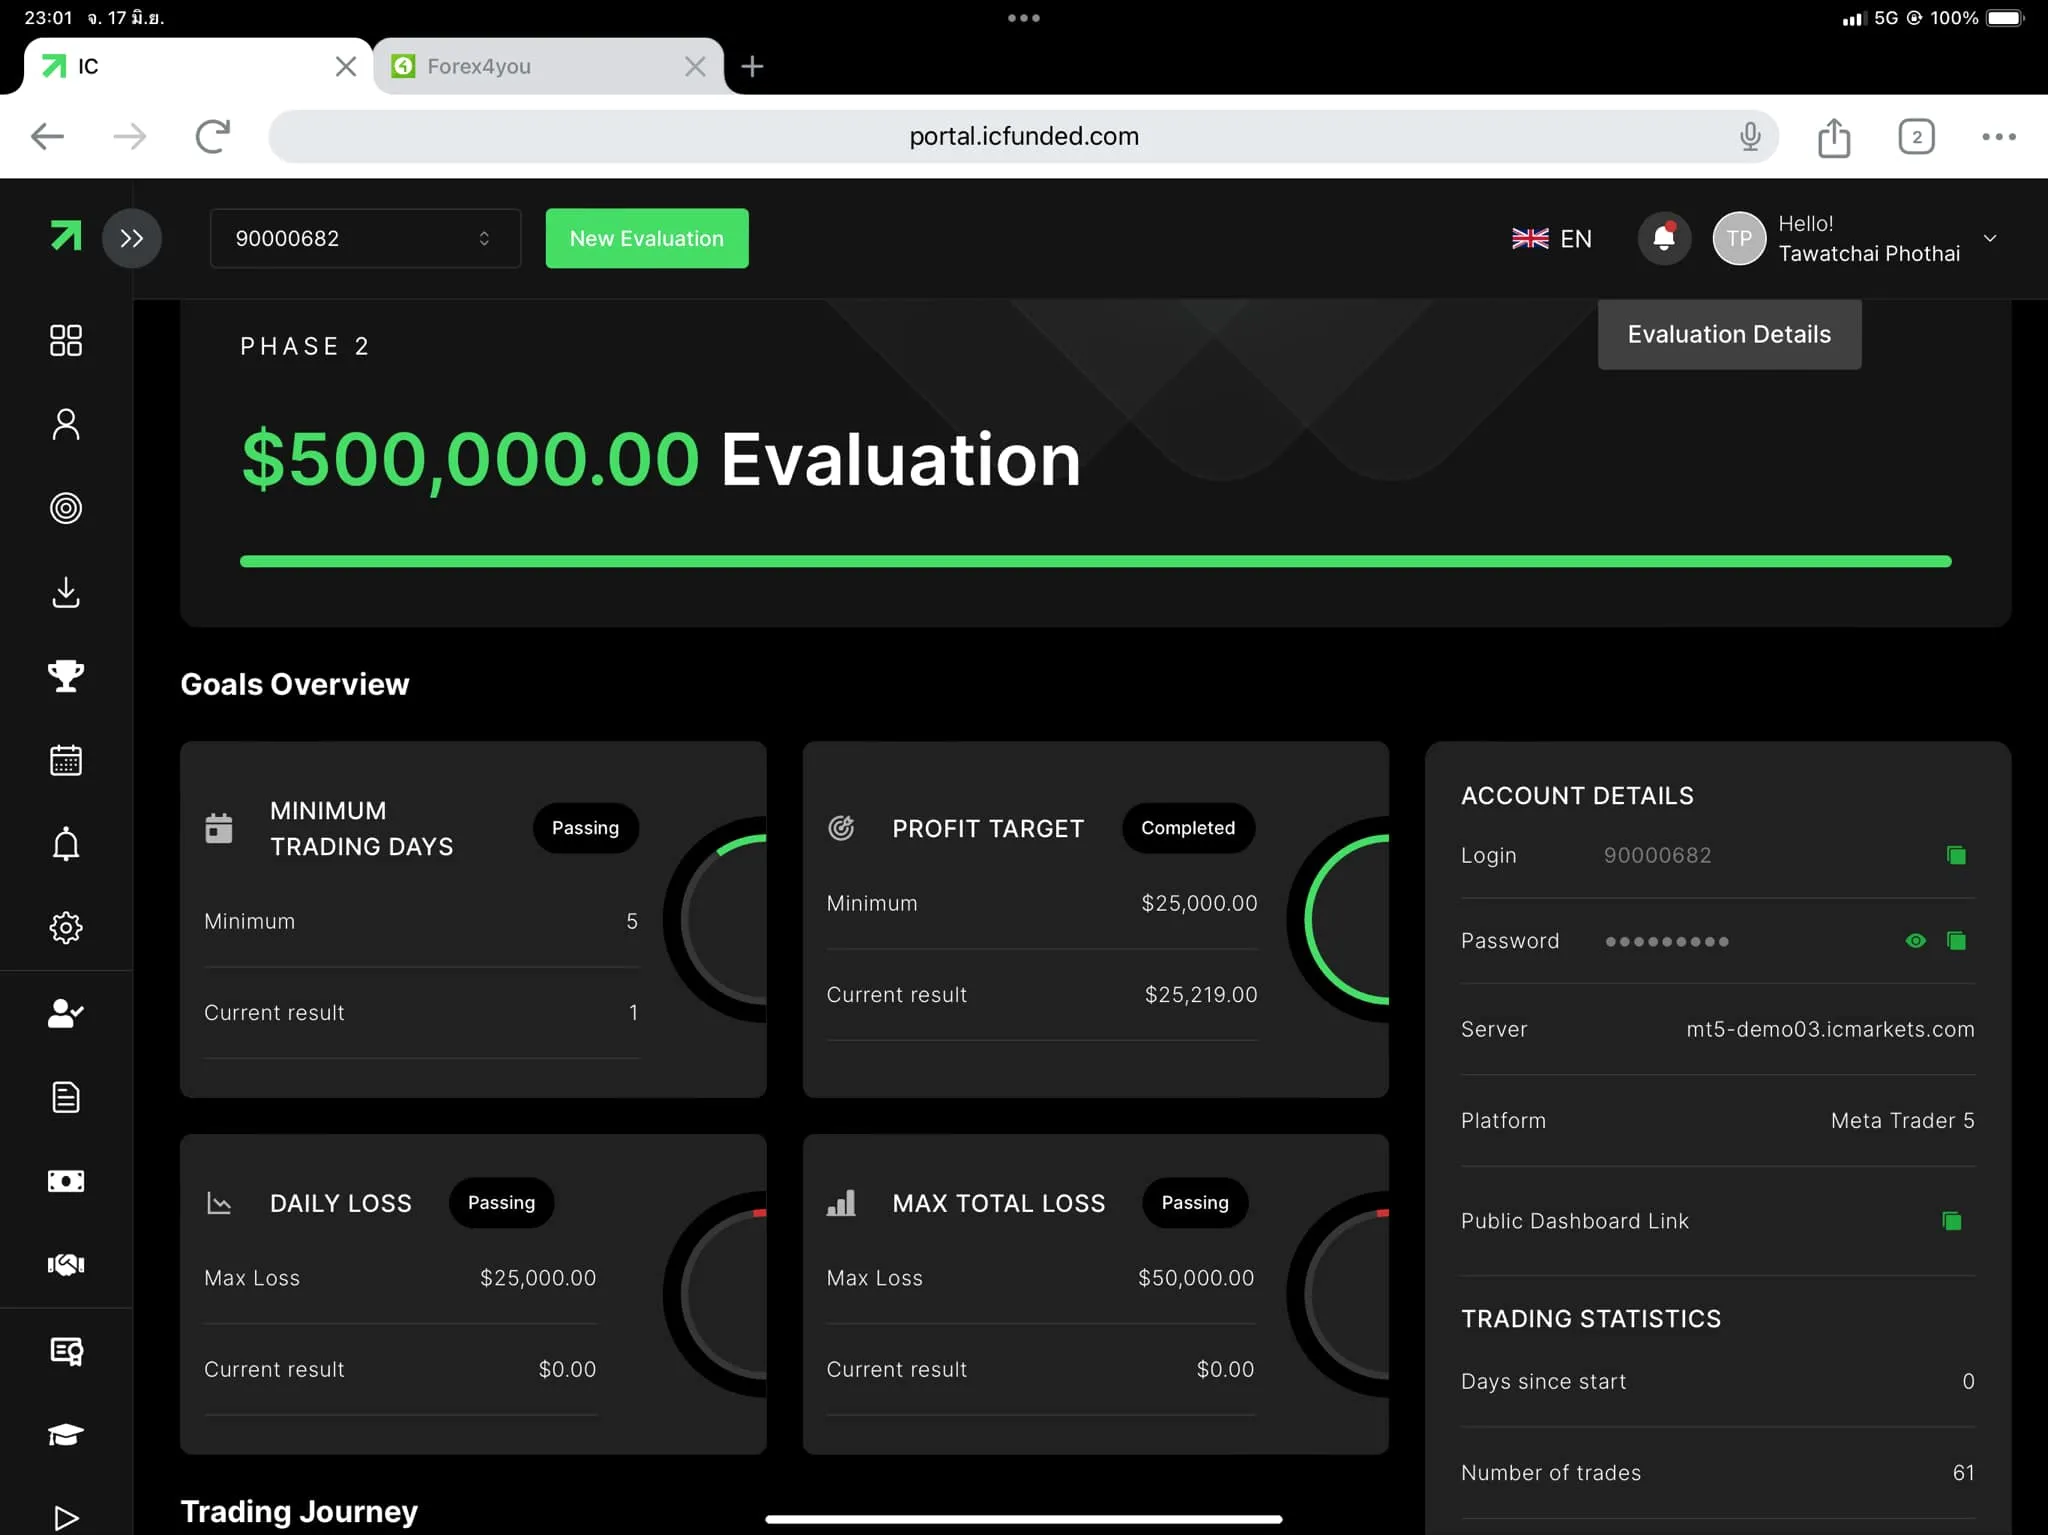2048x1535 pixels.
Task: Open the browser three-dot more menu
Action: coord(1998,136)
